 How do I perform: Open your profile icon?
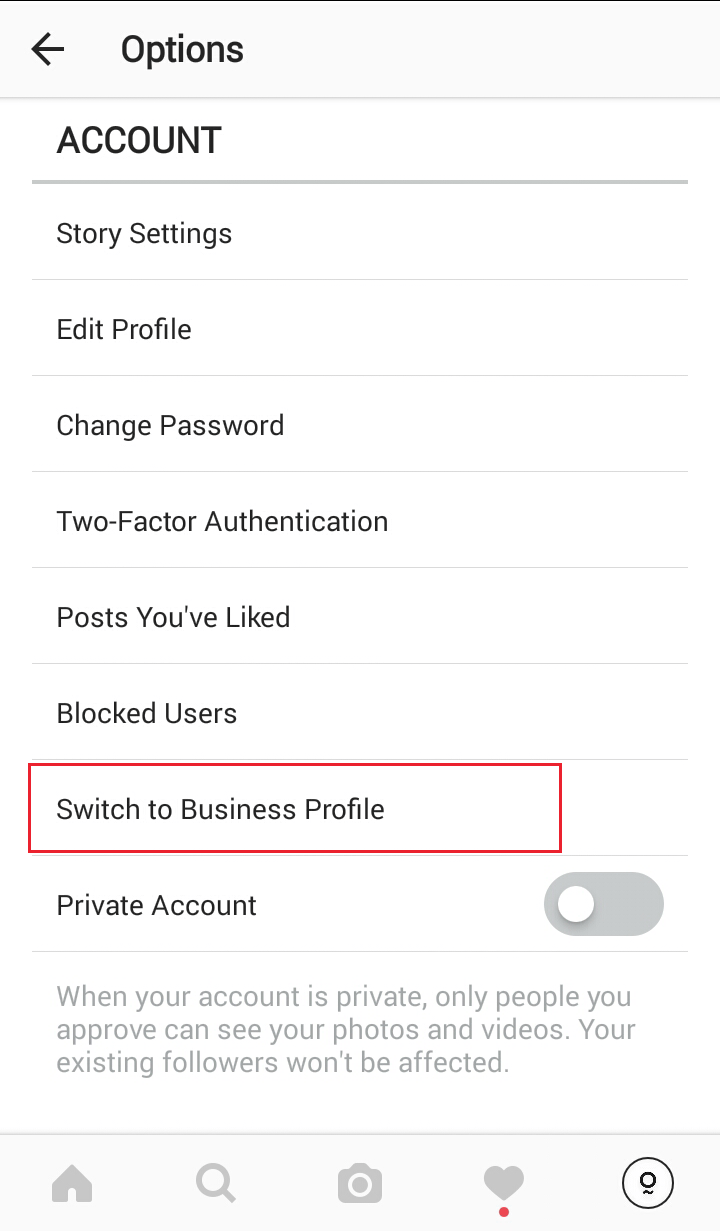(647, 1183)
